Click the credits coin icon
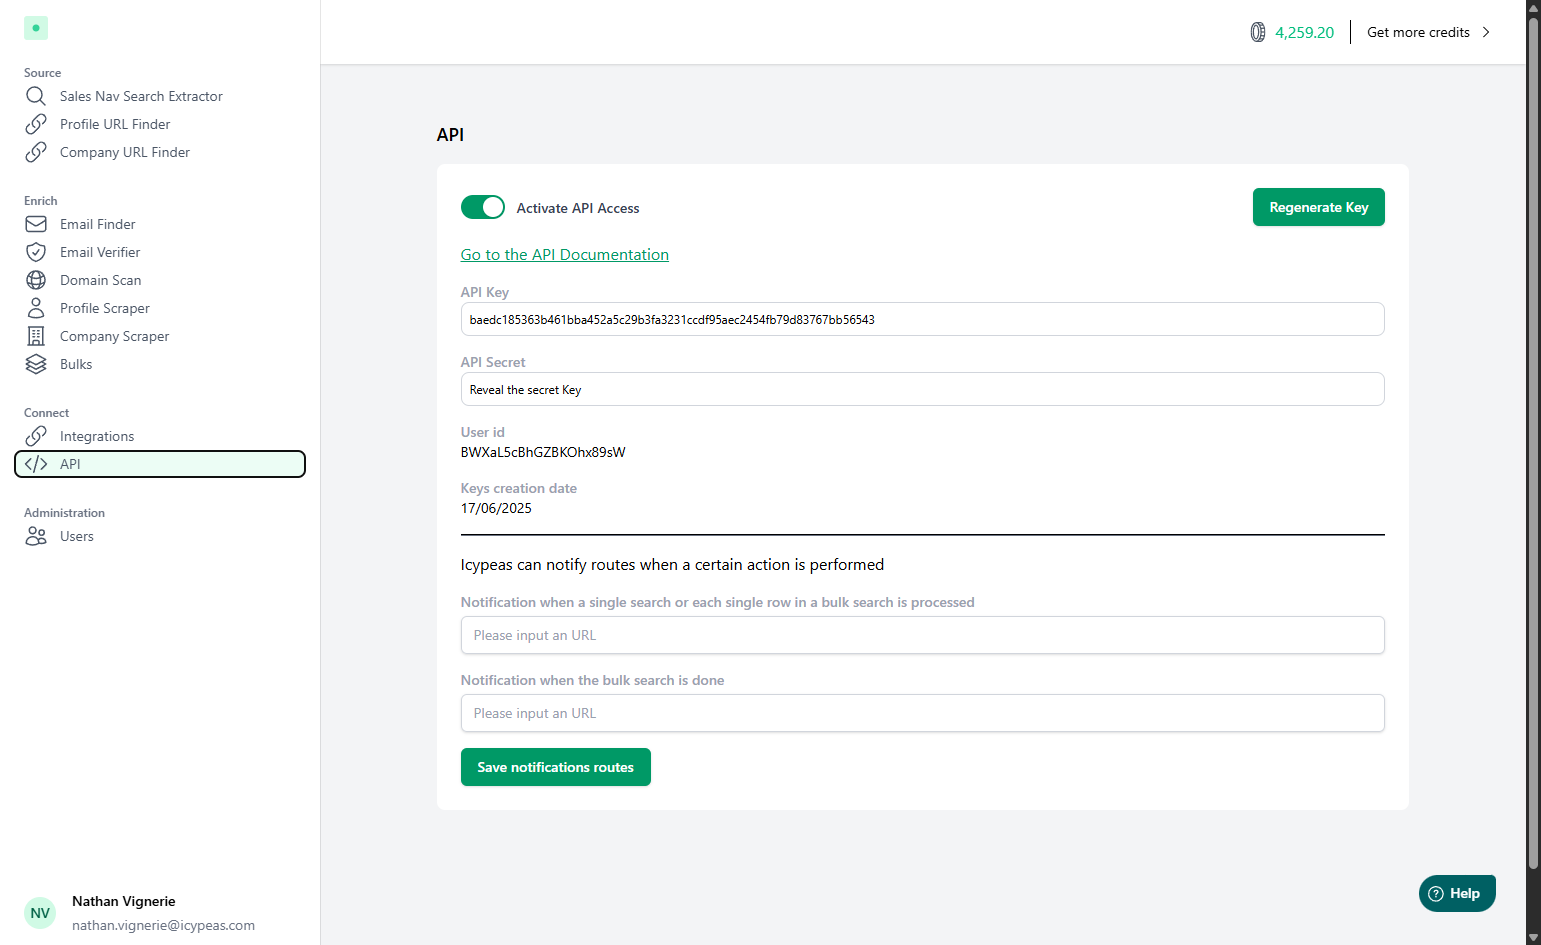Viewport: 1541px width, 945px height. (1258, 32)
